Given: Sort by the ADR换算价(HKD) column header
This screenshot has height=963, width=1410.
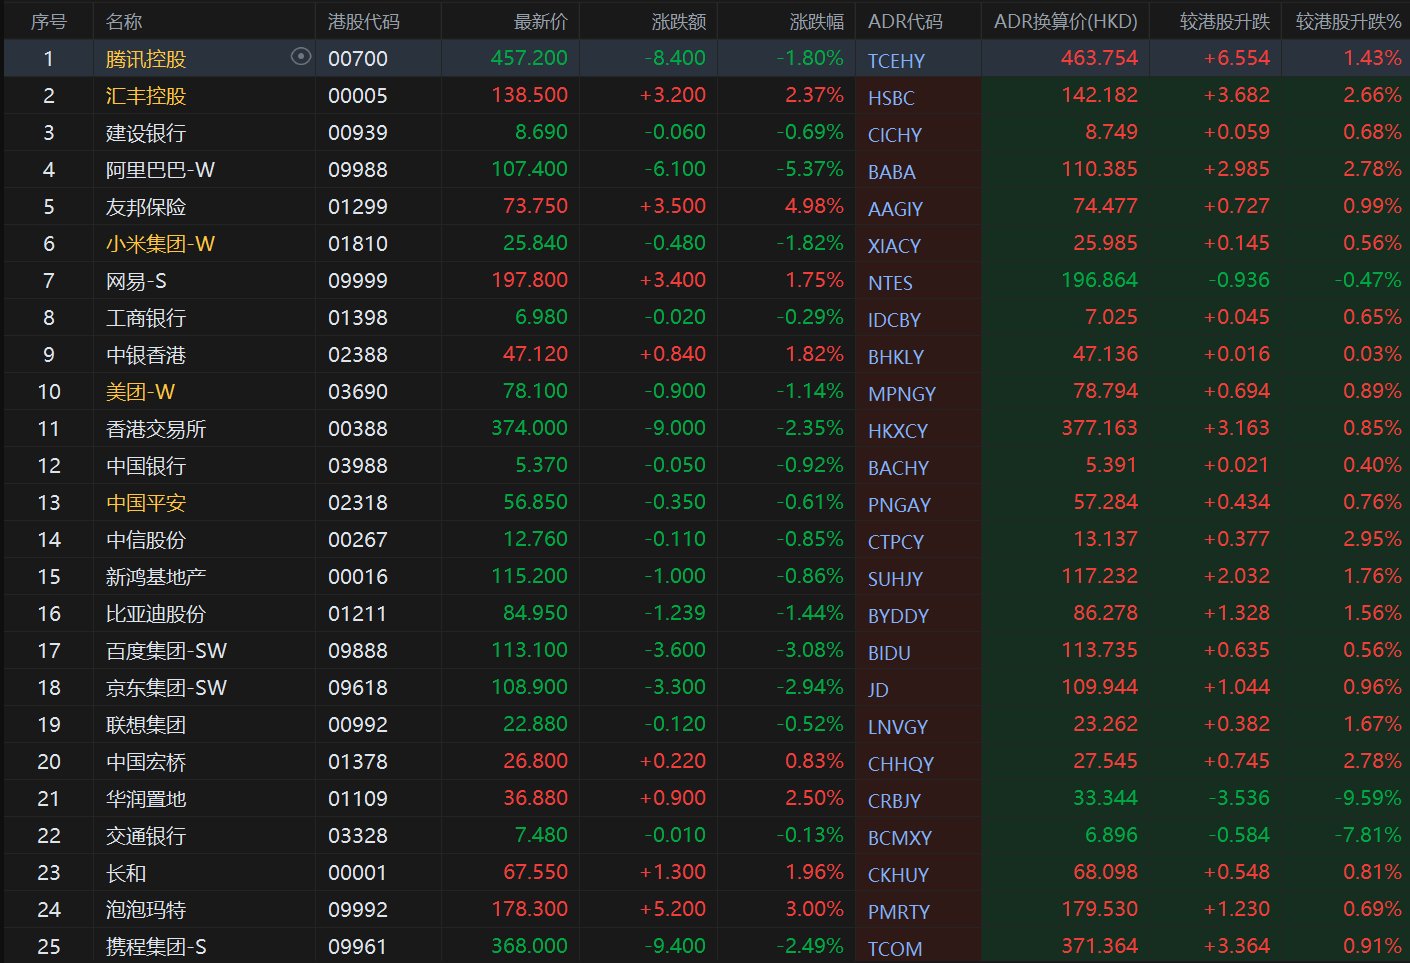Looking at the screenshot, I should 1066,21.
